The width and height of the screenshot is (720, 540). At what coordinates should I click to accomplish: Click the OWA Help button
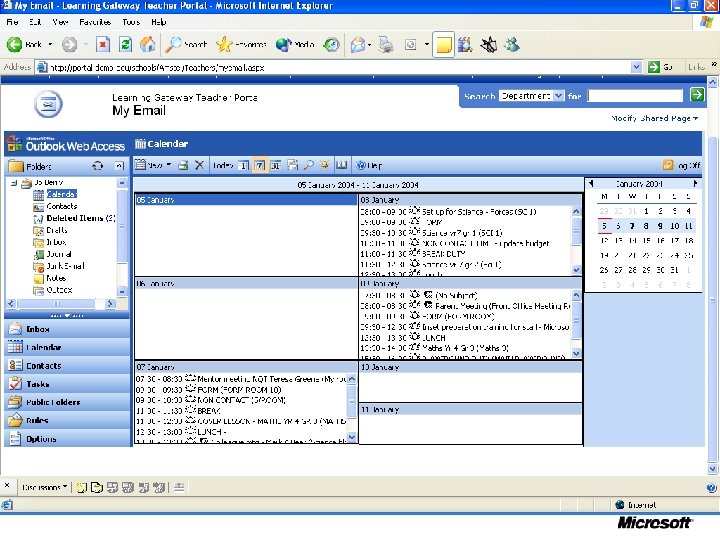point(369,165)
